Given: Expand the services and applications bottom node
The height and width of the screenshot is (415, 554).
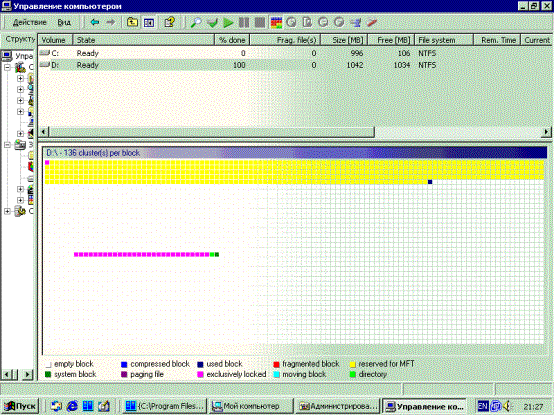Looking at the screenshot, I should tap(7, 211).
